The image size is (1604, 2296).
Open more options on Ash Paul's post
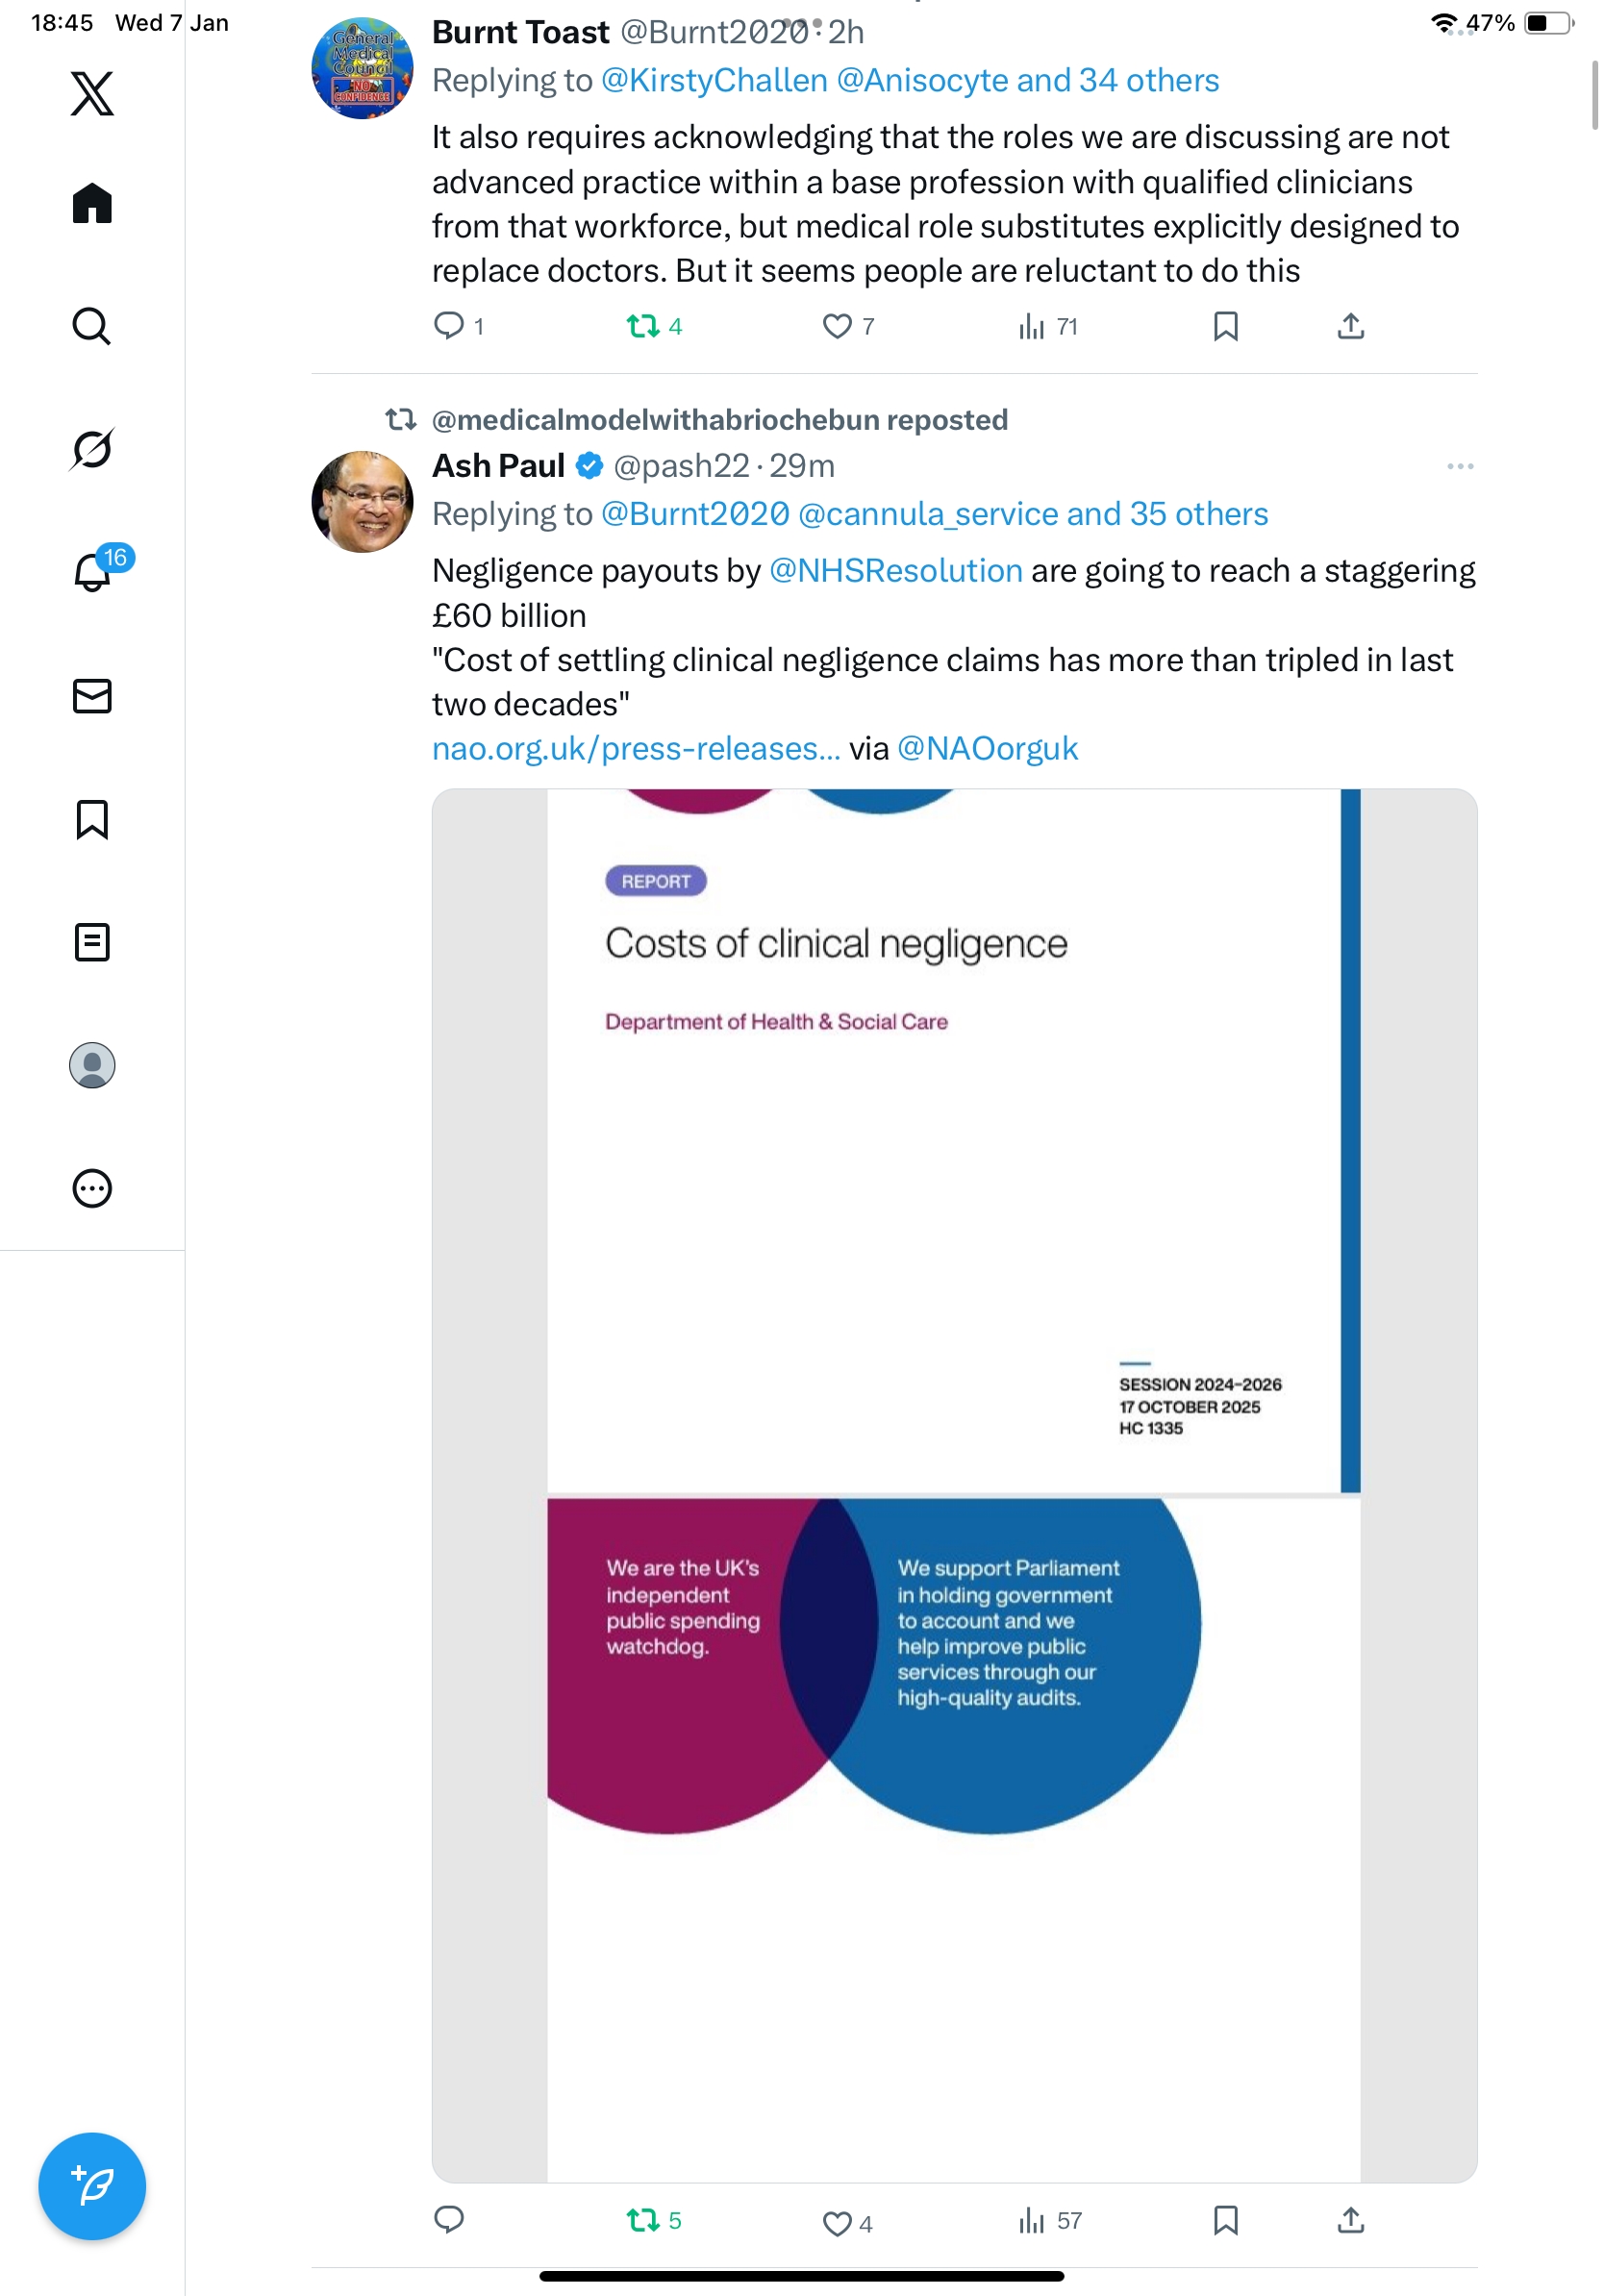click(x=1459, y=467)
